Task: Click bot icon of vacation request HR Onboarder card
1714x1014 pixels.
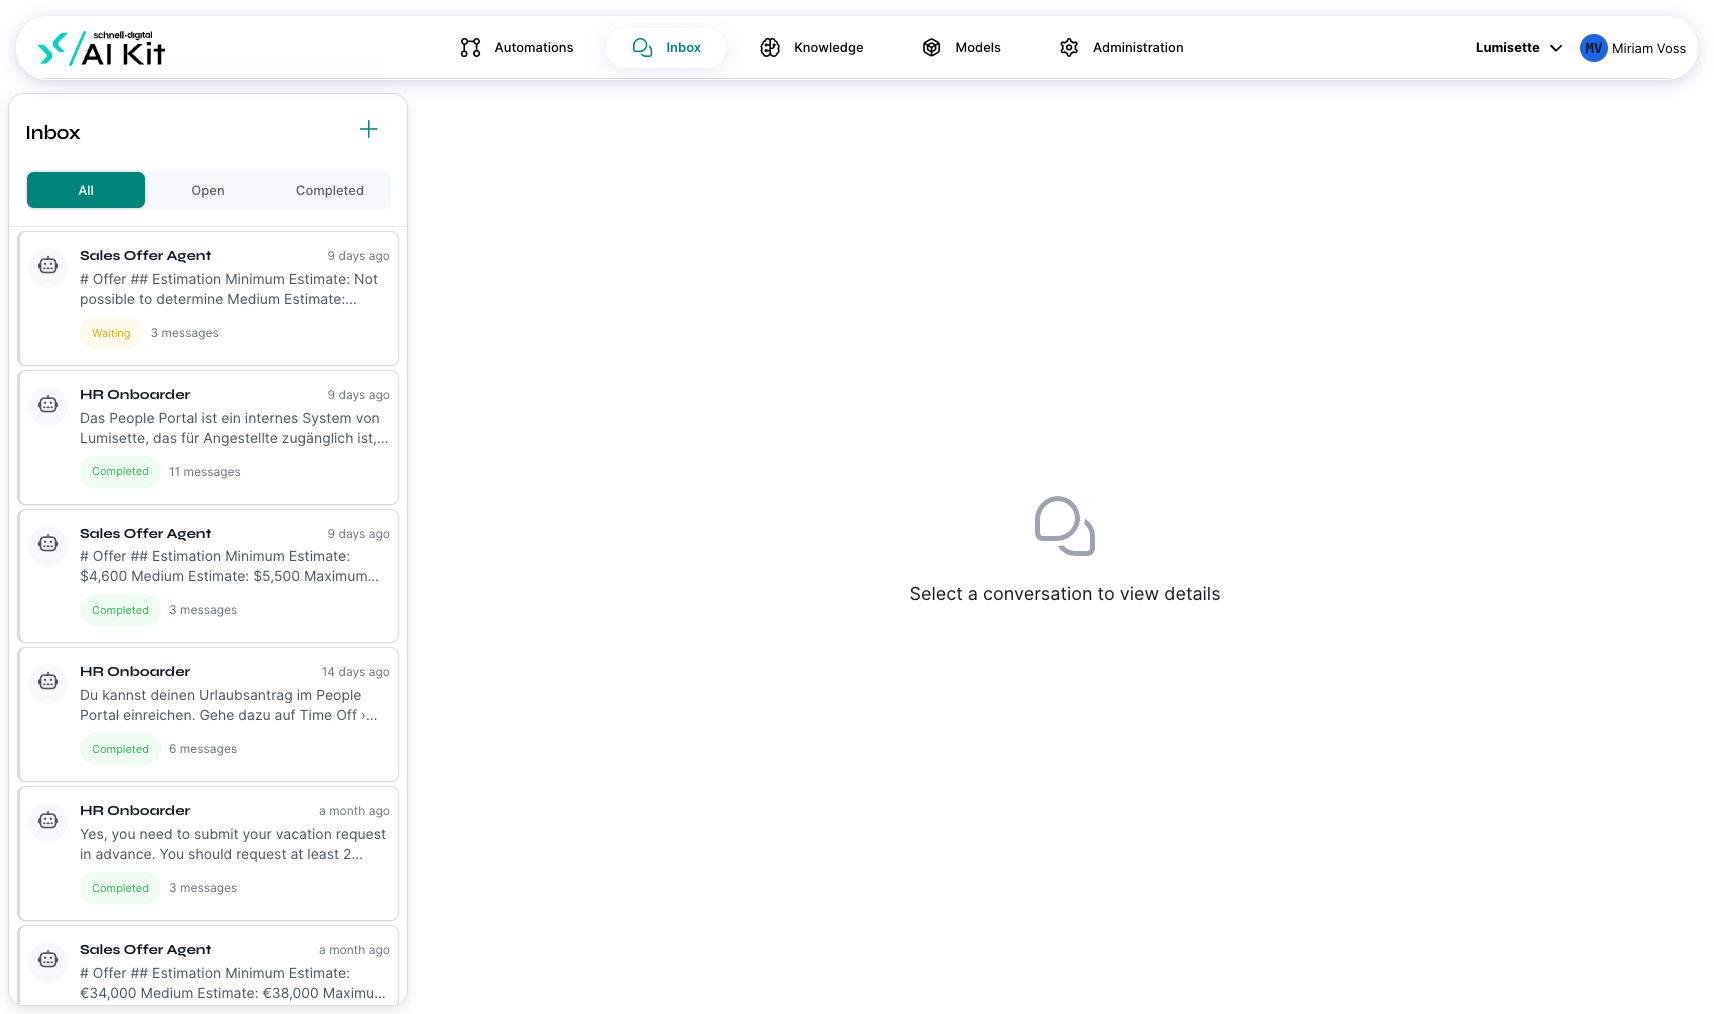Action: coord(48,820)
